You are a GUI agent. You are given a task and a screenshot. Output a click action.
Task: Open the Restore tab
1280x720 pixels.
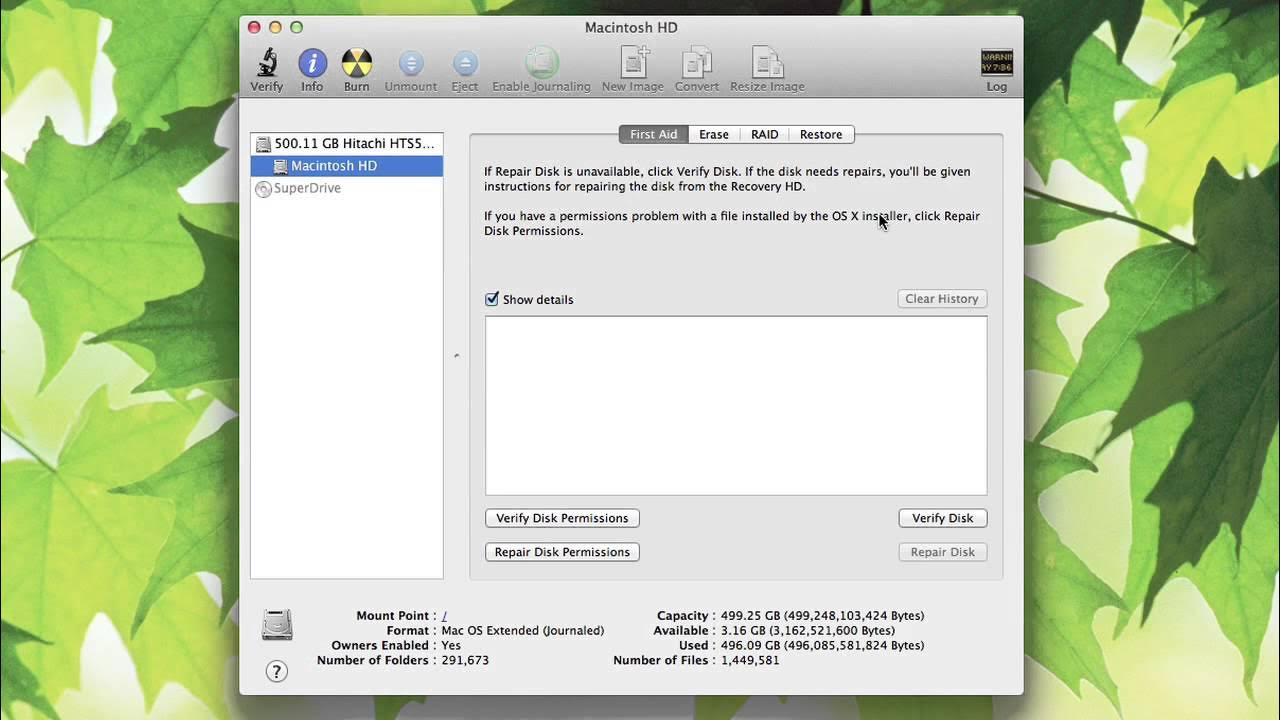pyautogui.click(x=821, y=134)
